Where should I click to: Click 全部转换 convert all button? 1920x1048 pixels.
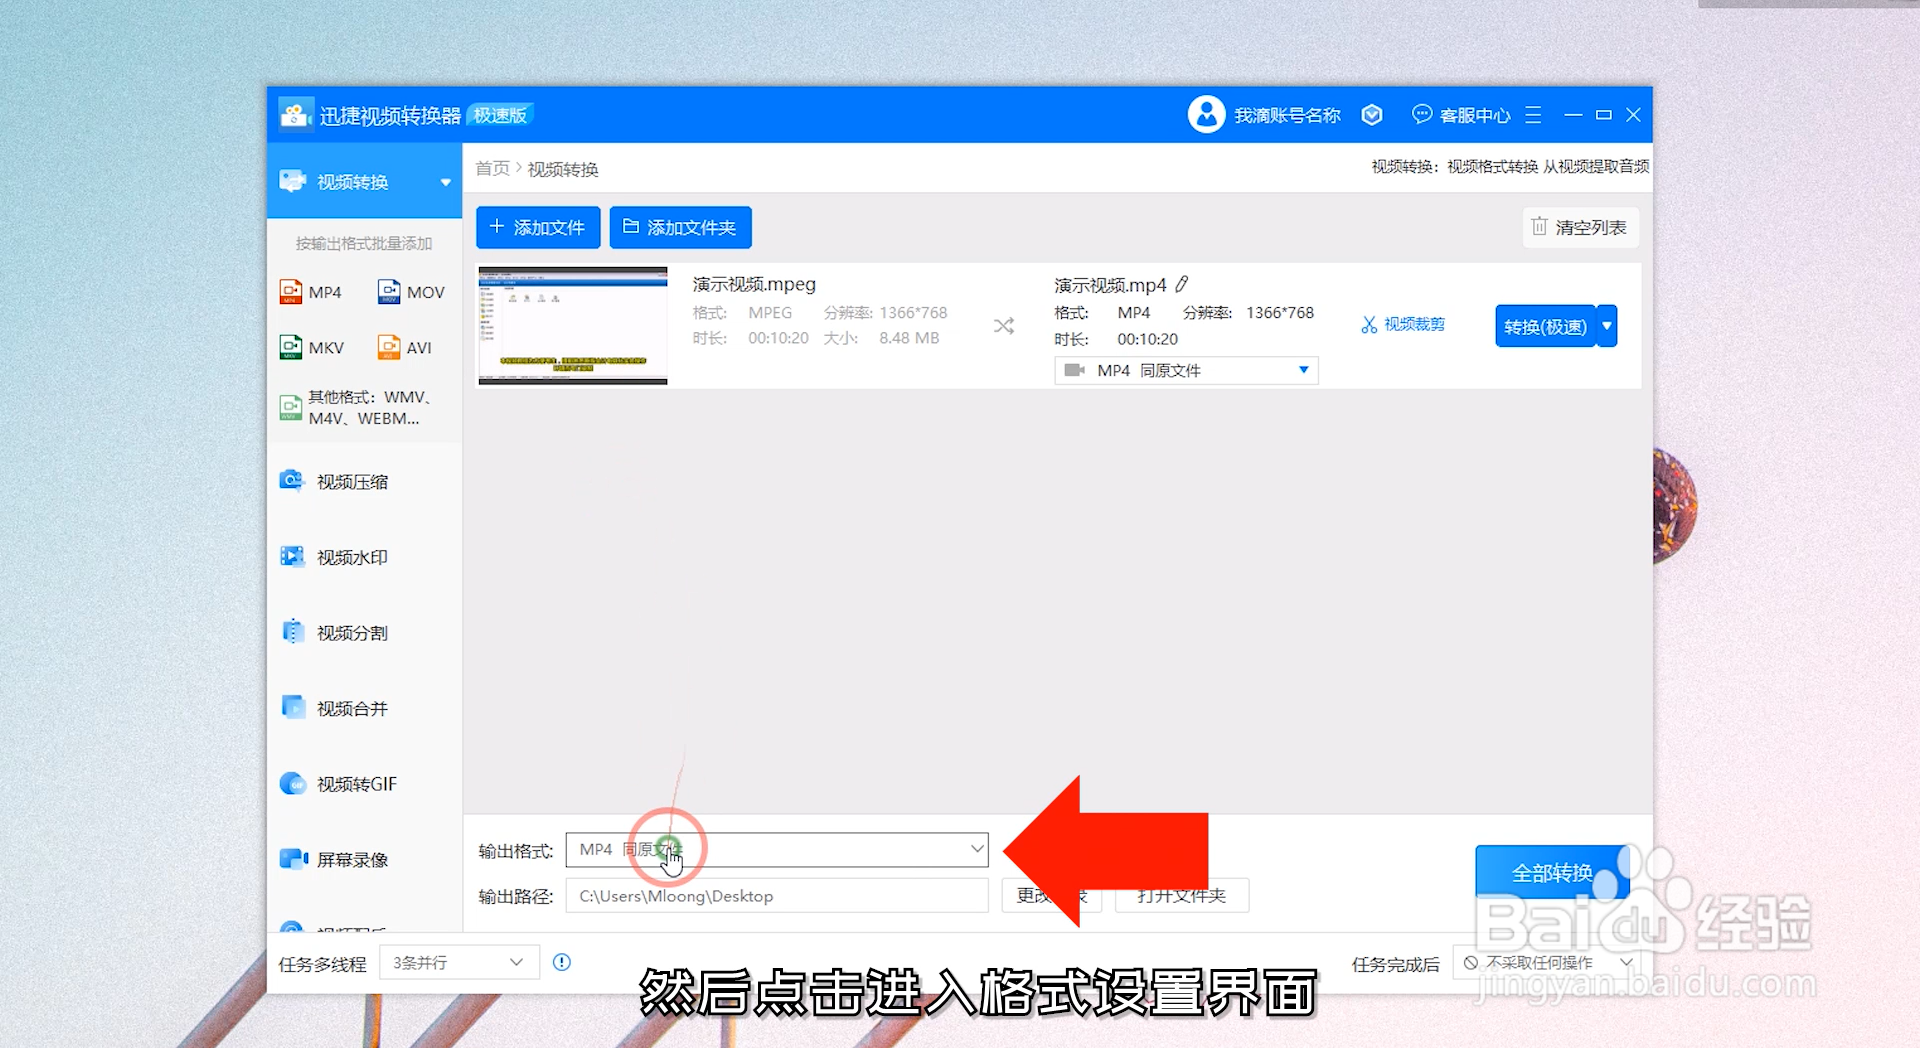(1552, 872)
